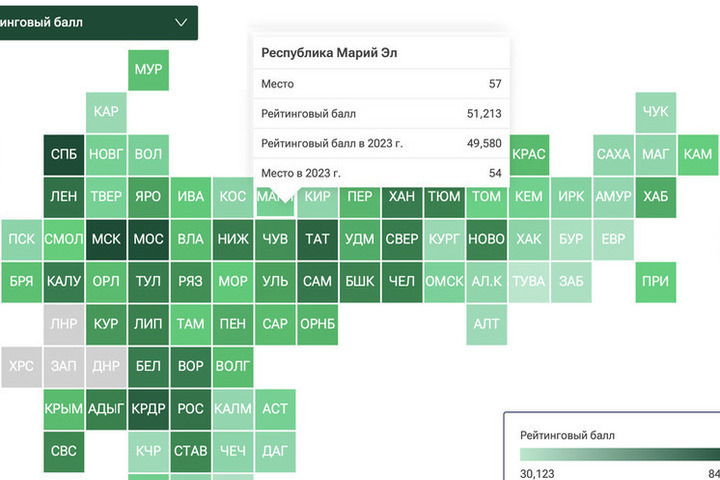Image resolution: width=720 pixels, height=480 pixels.
Task: Click the НОВО region tile
Action: click(x=486, y=240)
